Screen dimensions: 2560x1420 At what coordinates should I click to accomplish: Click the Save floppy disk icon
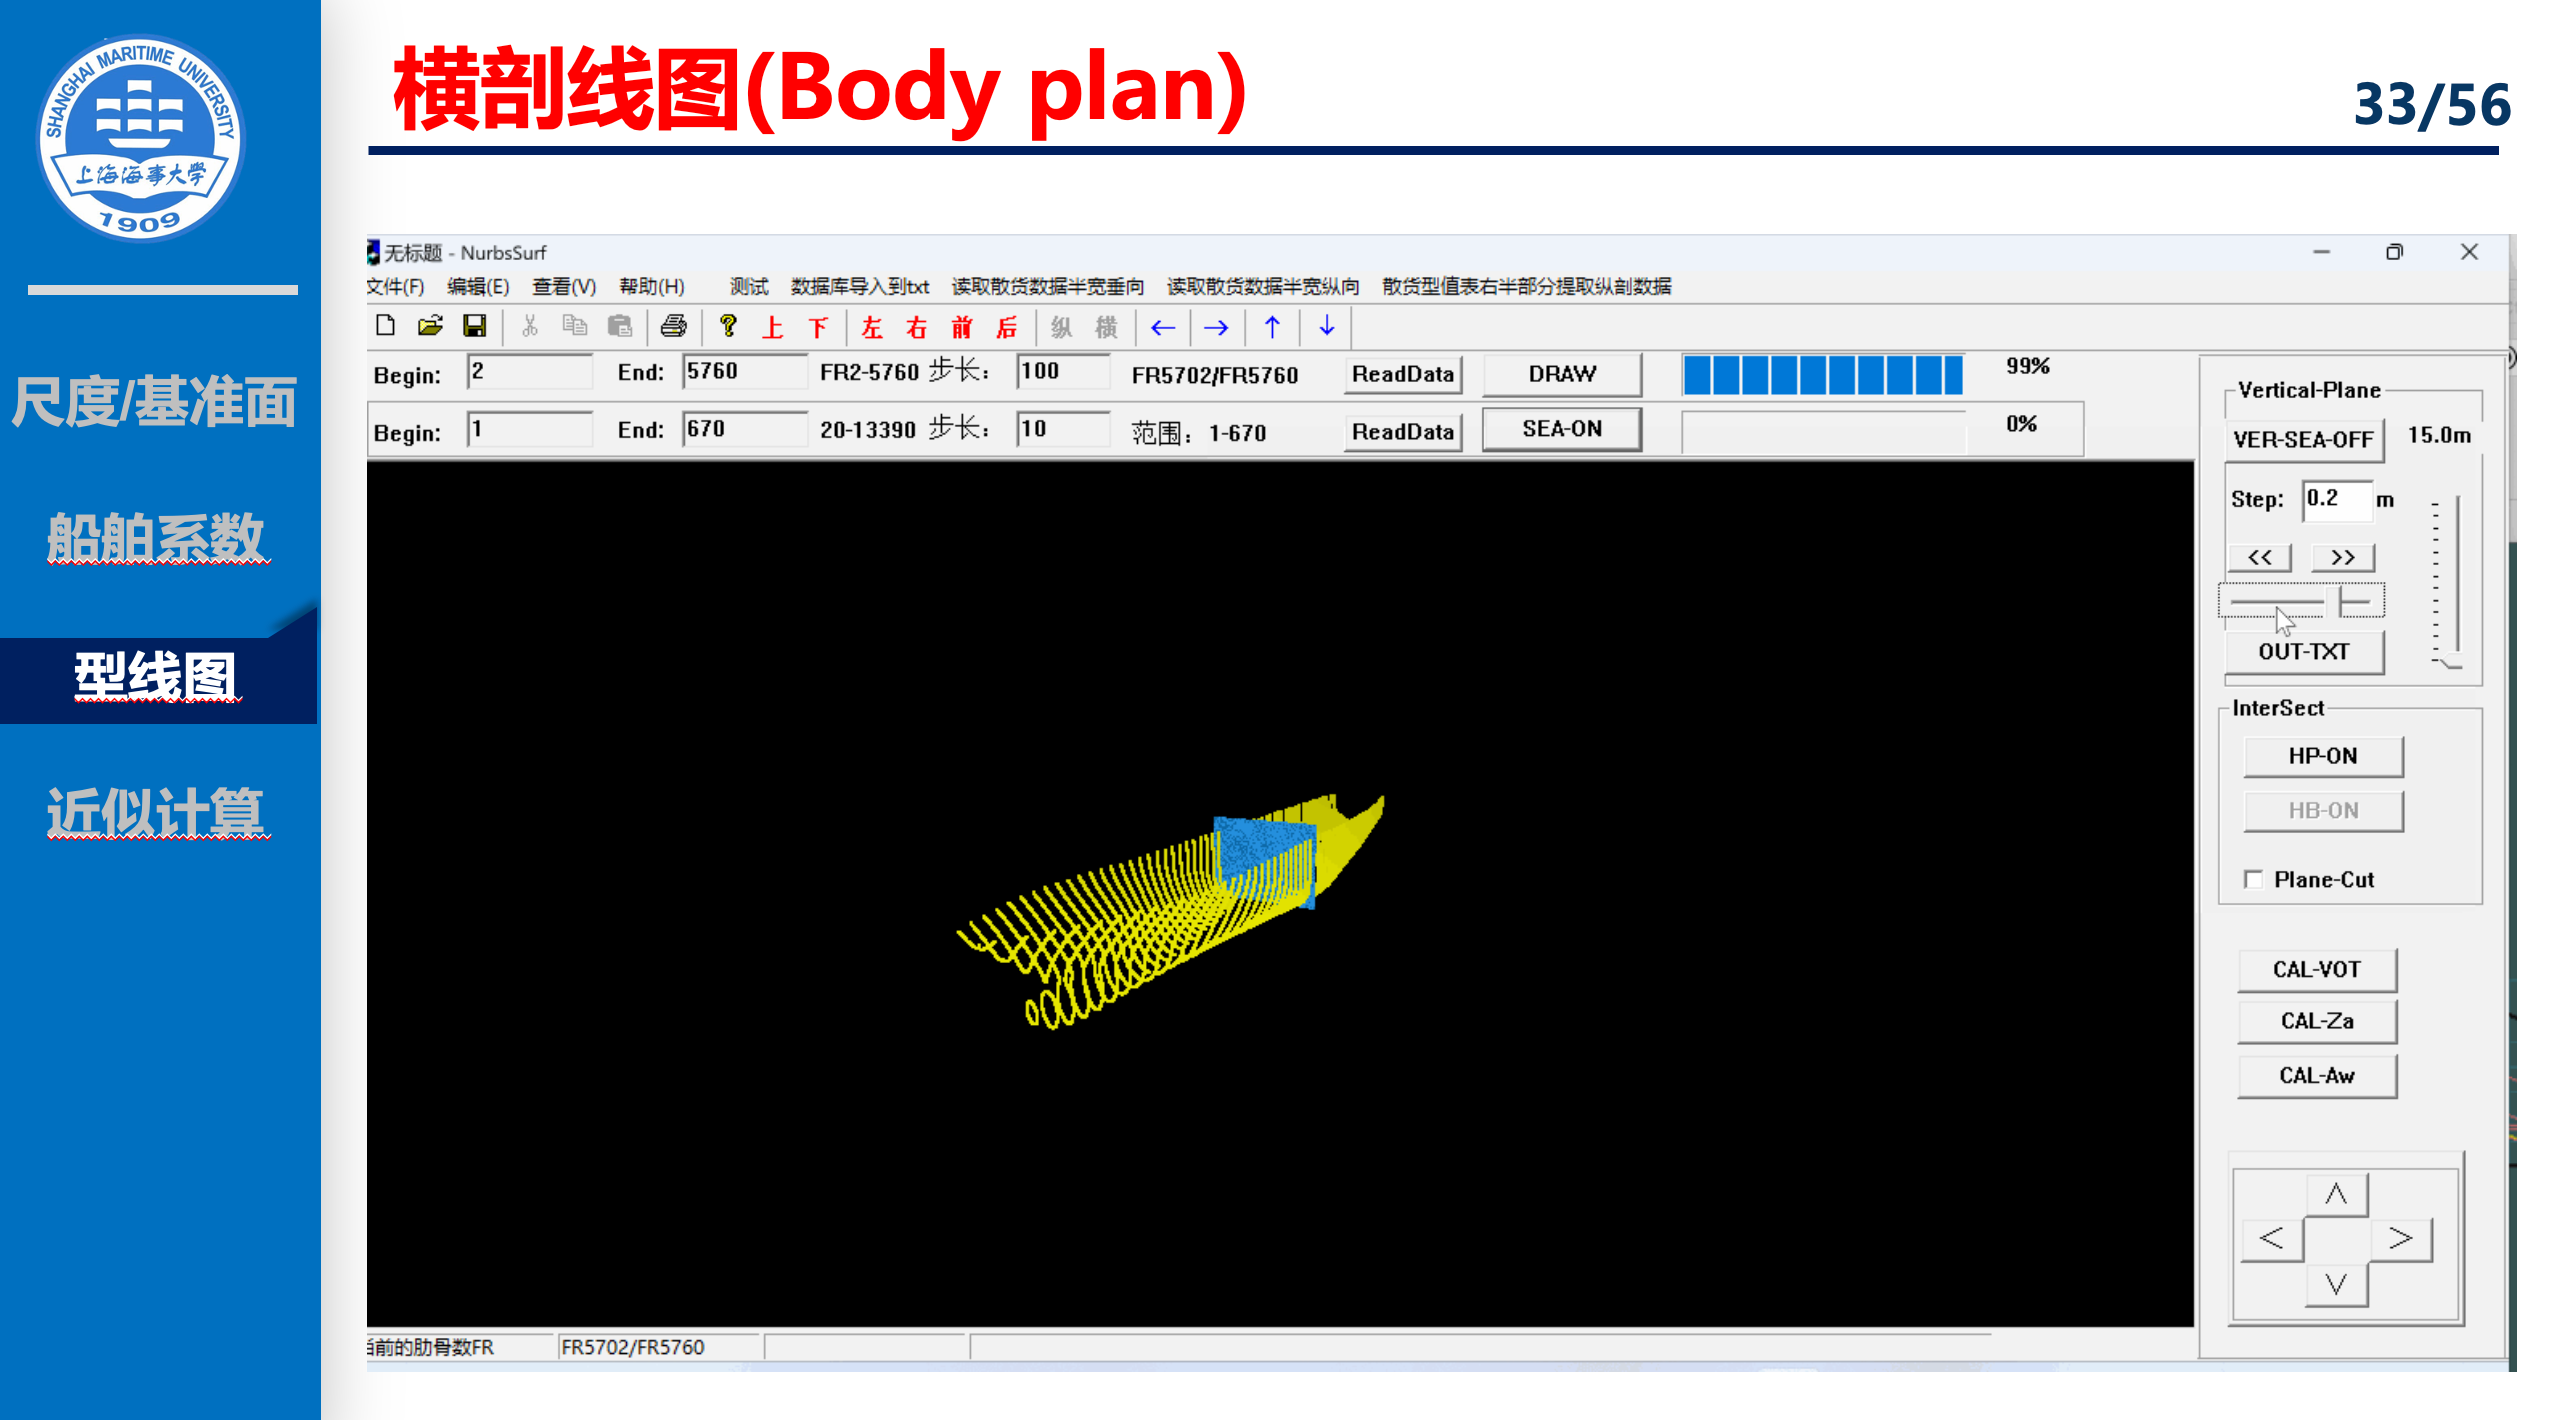474,326
